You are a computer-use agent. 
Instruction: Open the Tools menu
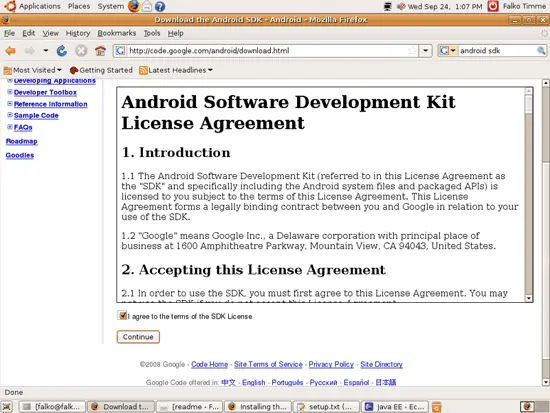(x=152, y=33)
